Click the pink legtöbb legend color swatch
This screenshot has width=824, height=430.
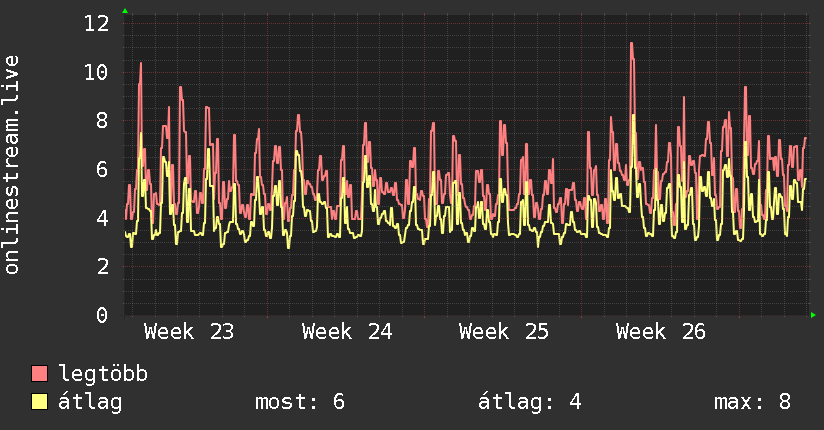click(x=39, y=374)
